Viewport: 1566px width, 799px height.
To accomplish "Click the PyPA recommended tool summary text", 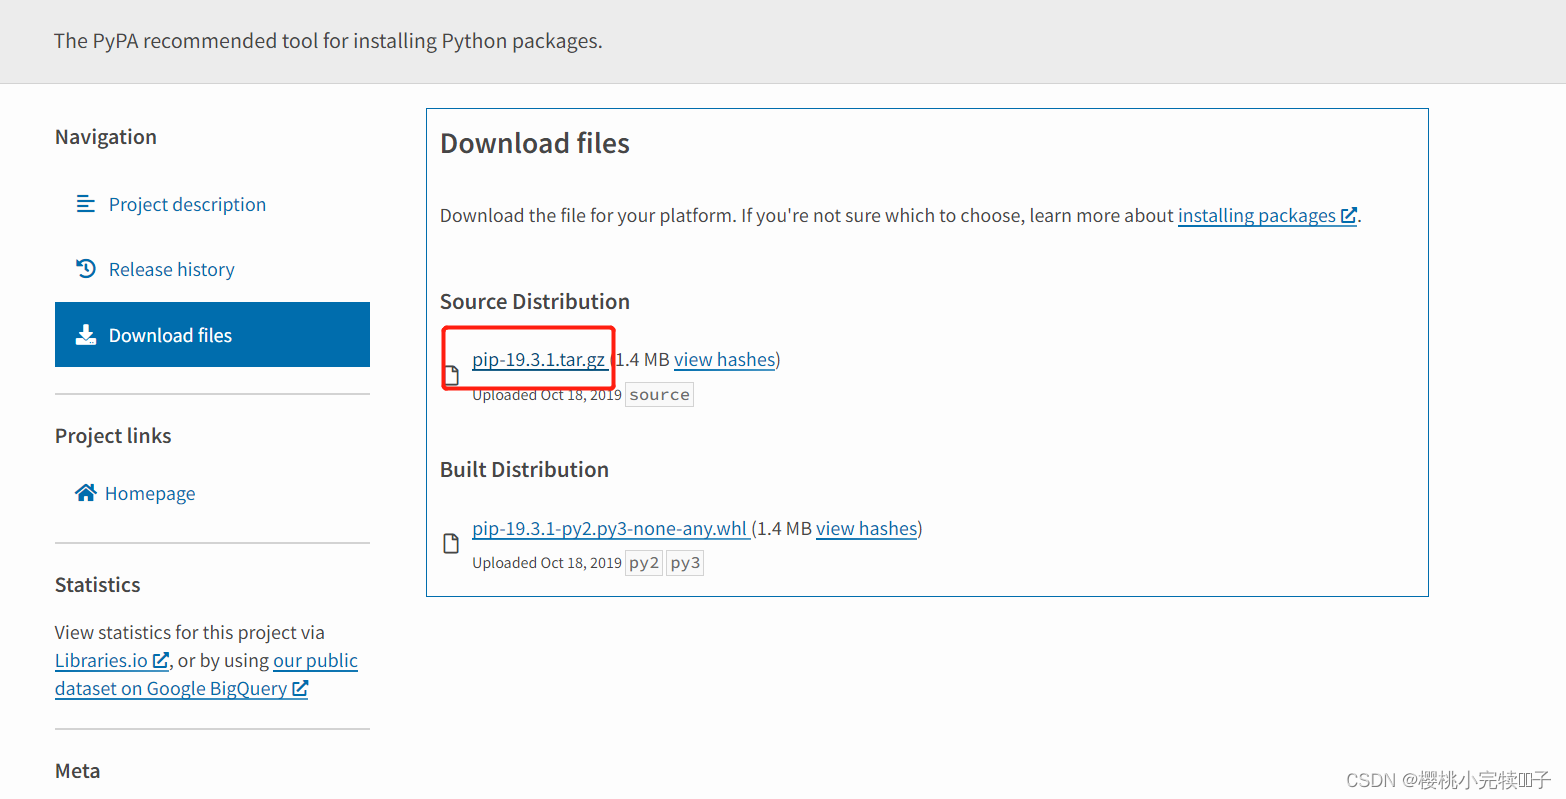I will click(328, 41).
